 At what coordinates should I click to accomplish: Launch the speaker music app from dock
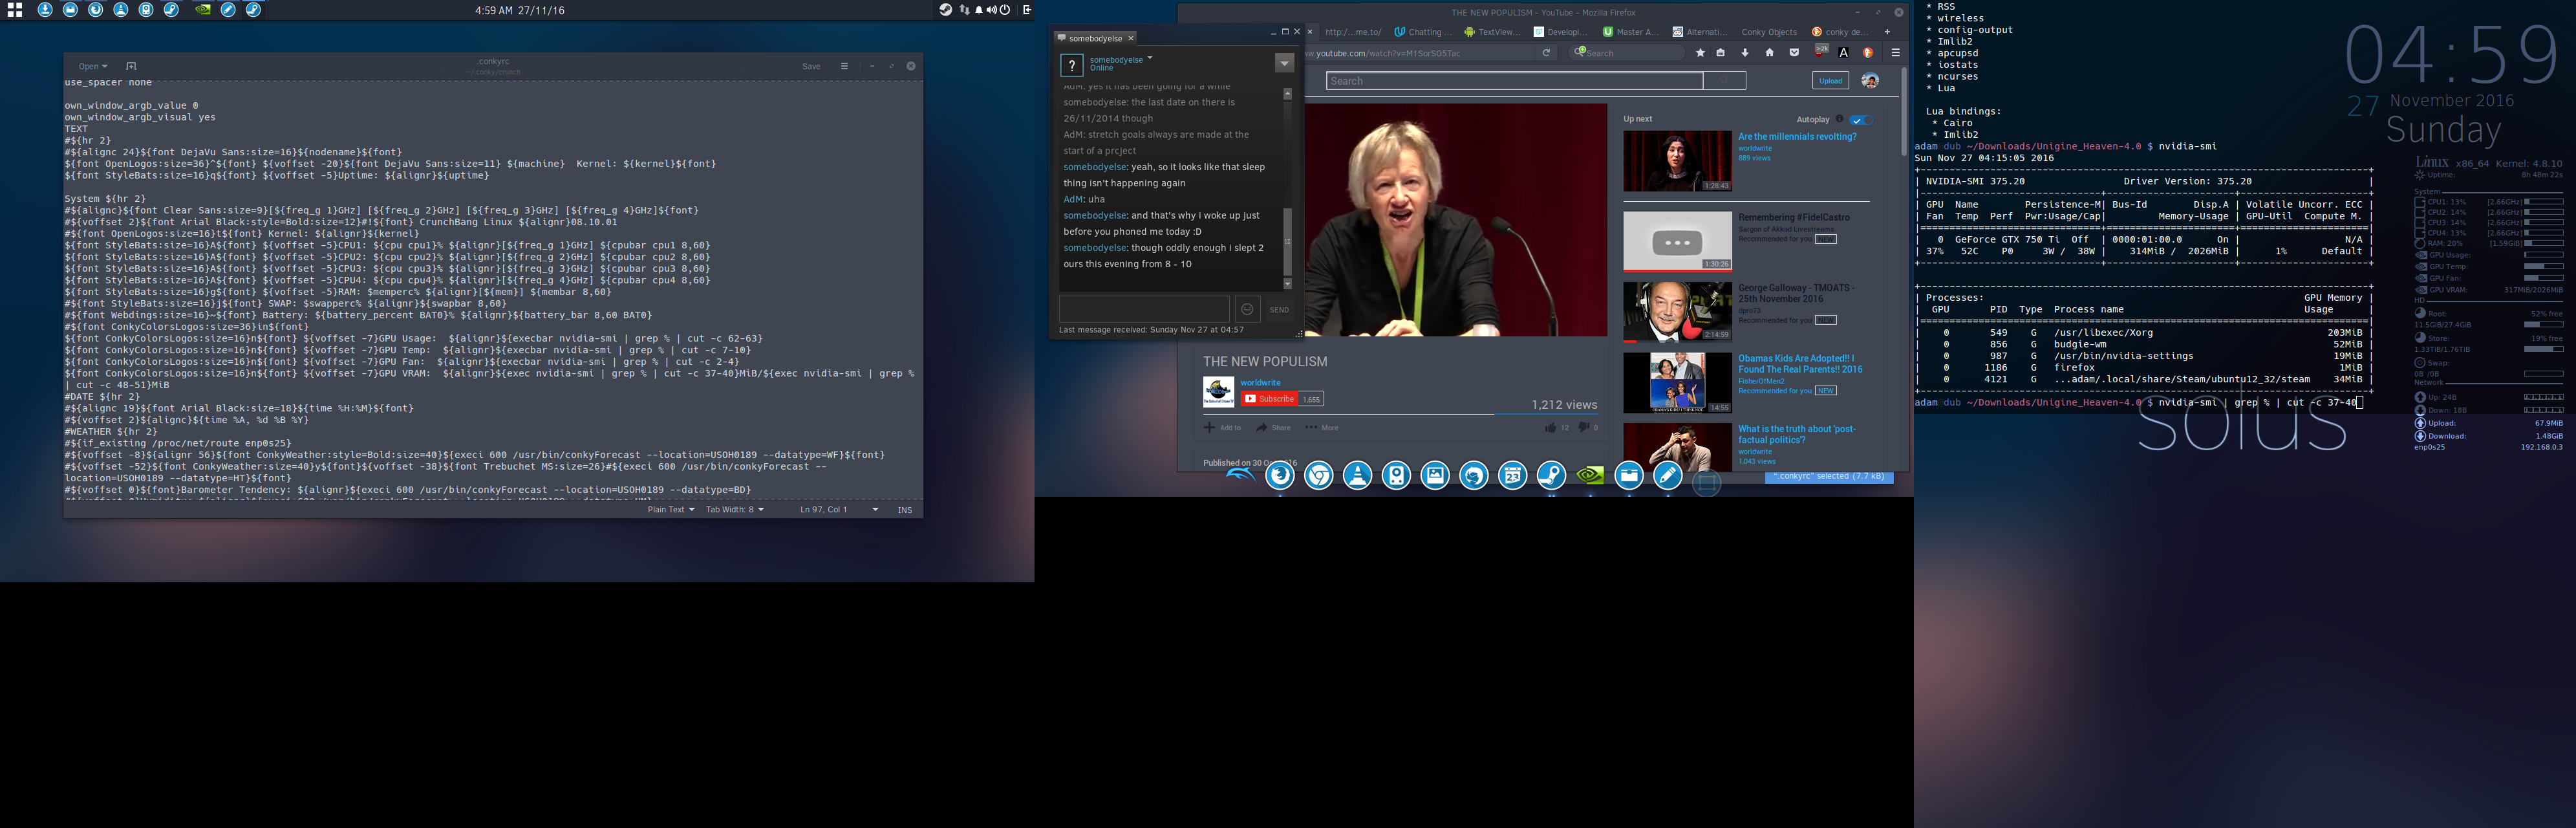point(1396,476)
